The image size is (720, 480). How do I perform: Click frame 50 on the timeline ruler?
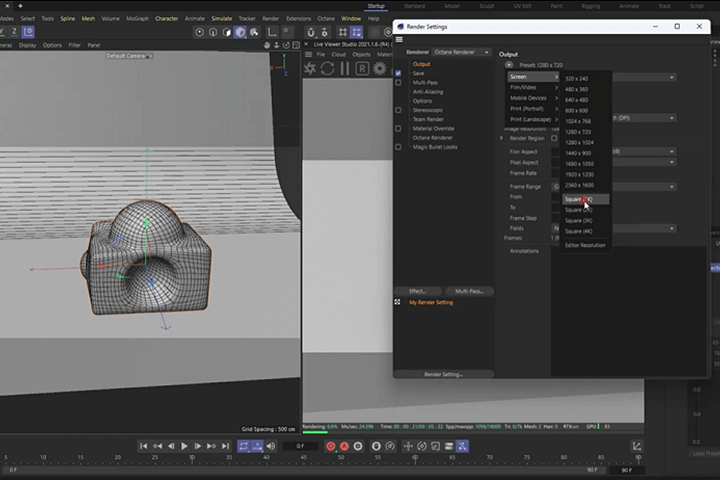point(341,457)
